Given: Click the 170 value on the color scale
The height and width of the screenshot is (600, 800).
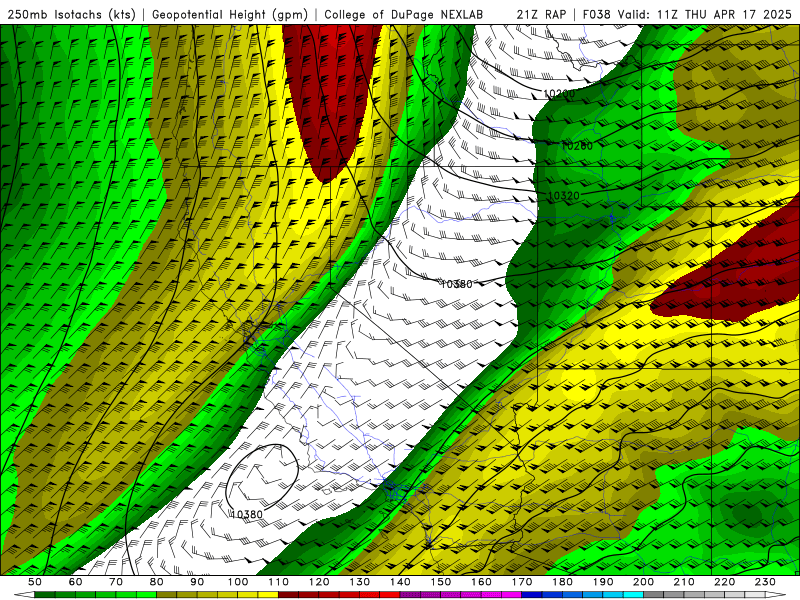Looking at the screenshot, I should pyautogui.click(x=522, y=582).
